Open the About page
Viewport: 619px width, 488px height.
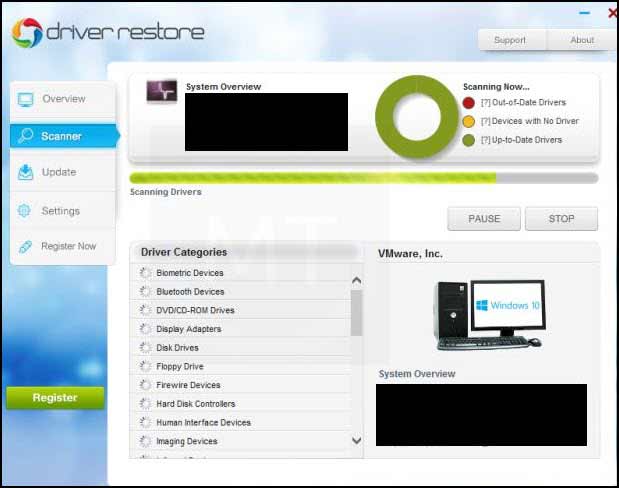(581, 40)
